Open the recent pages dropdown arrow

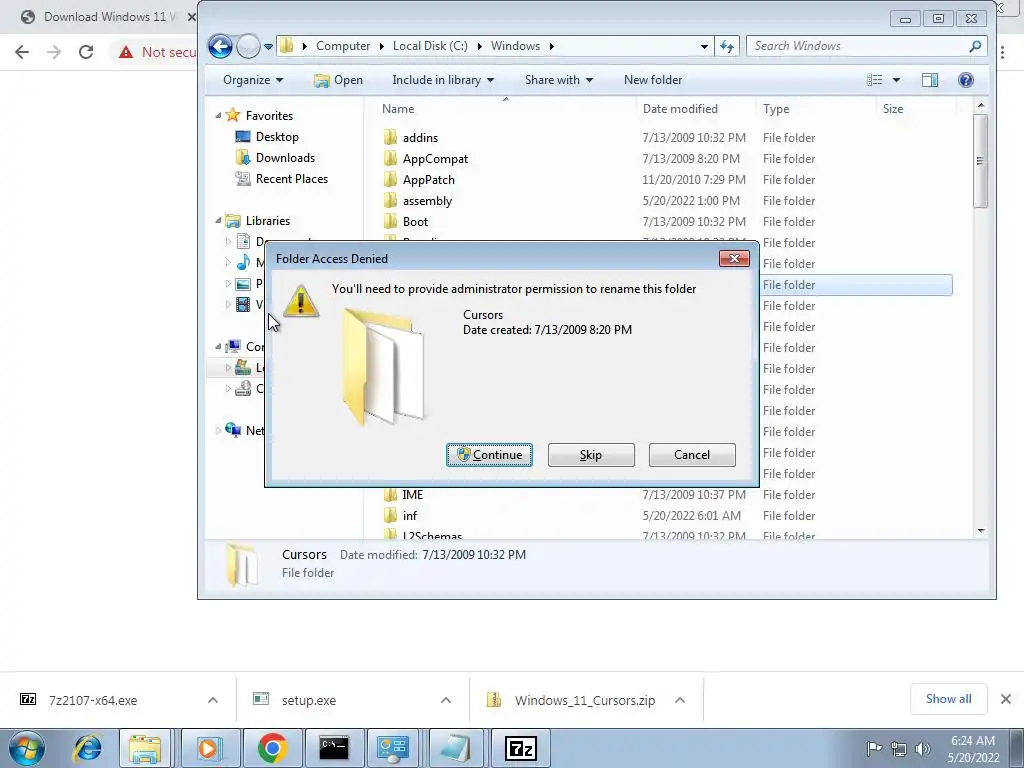268,46
